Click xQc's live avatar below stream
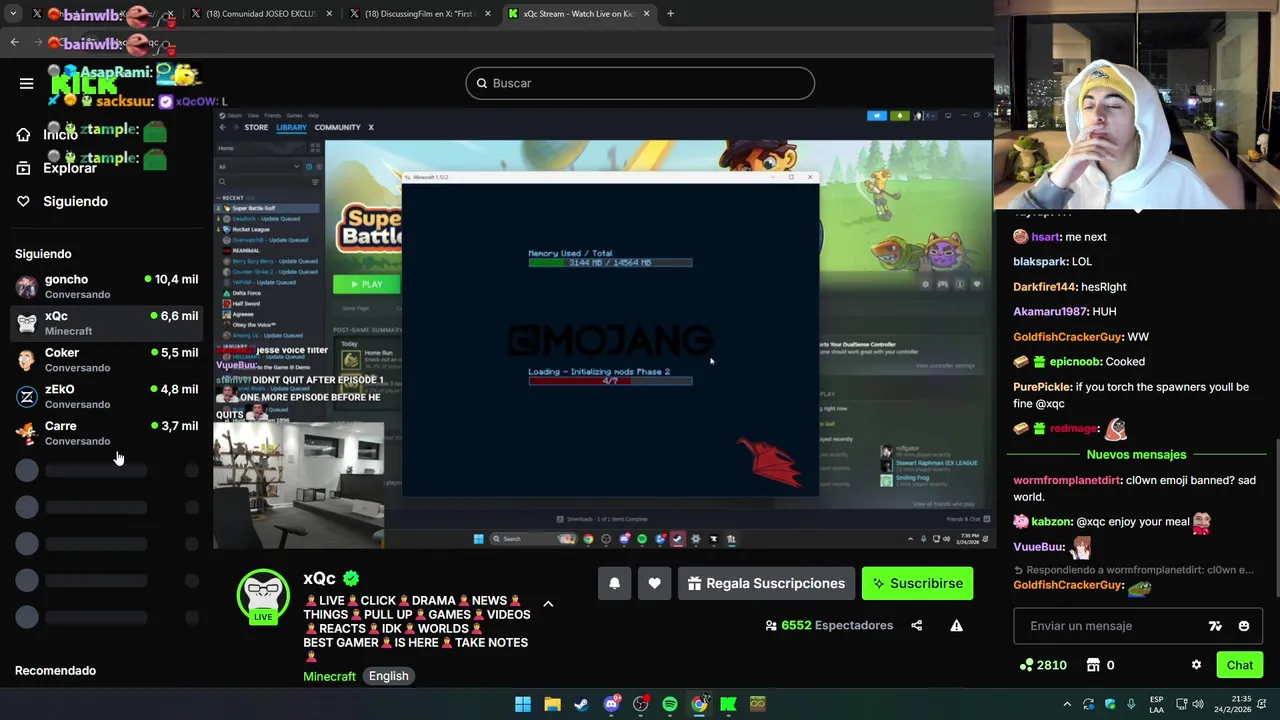This screenshot has width=1280, height=720. (x=263, y=597)
